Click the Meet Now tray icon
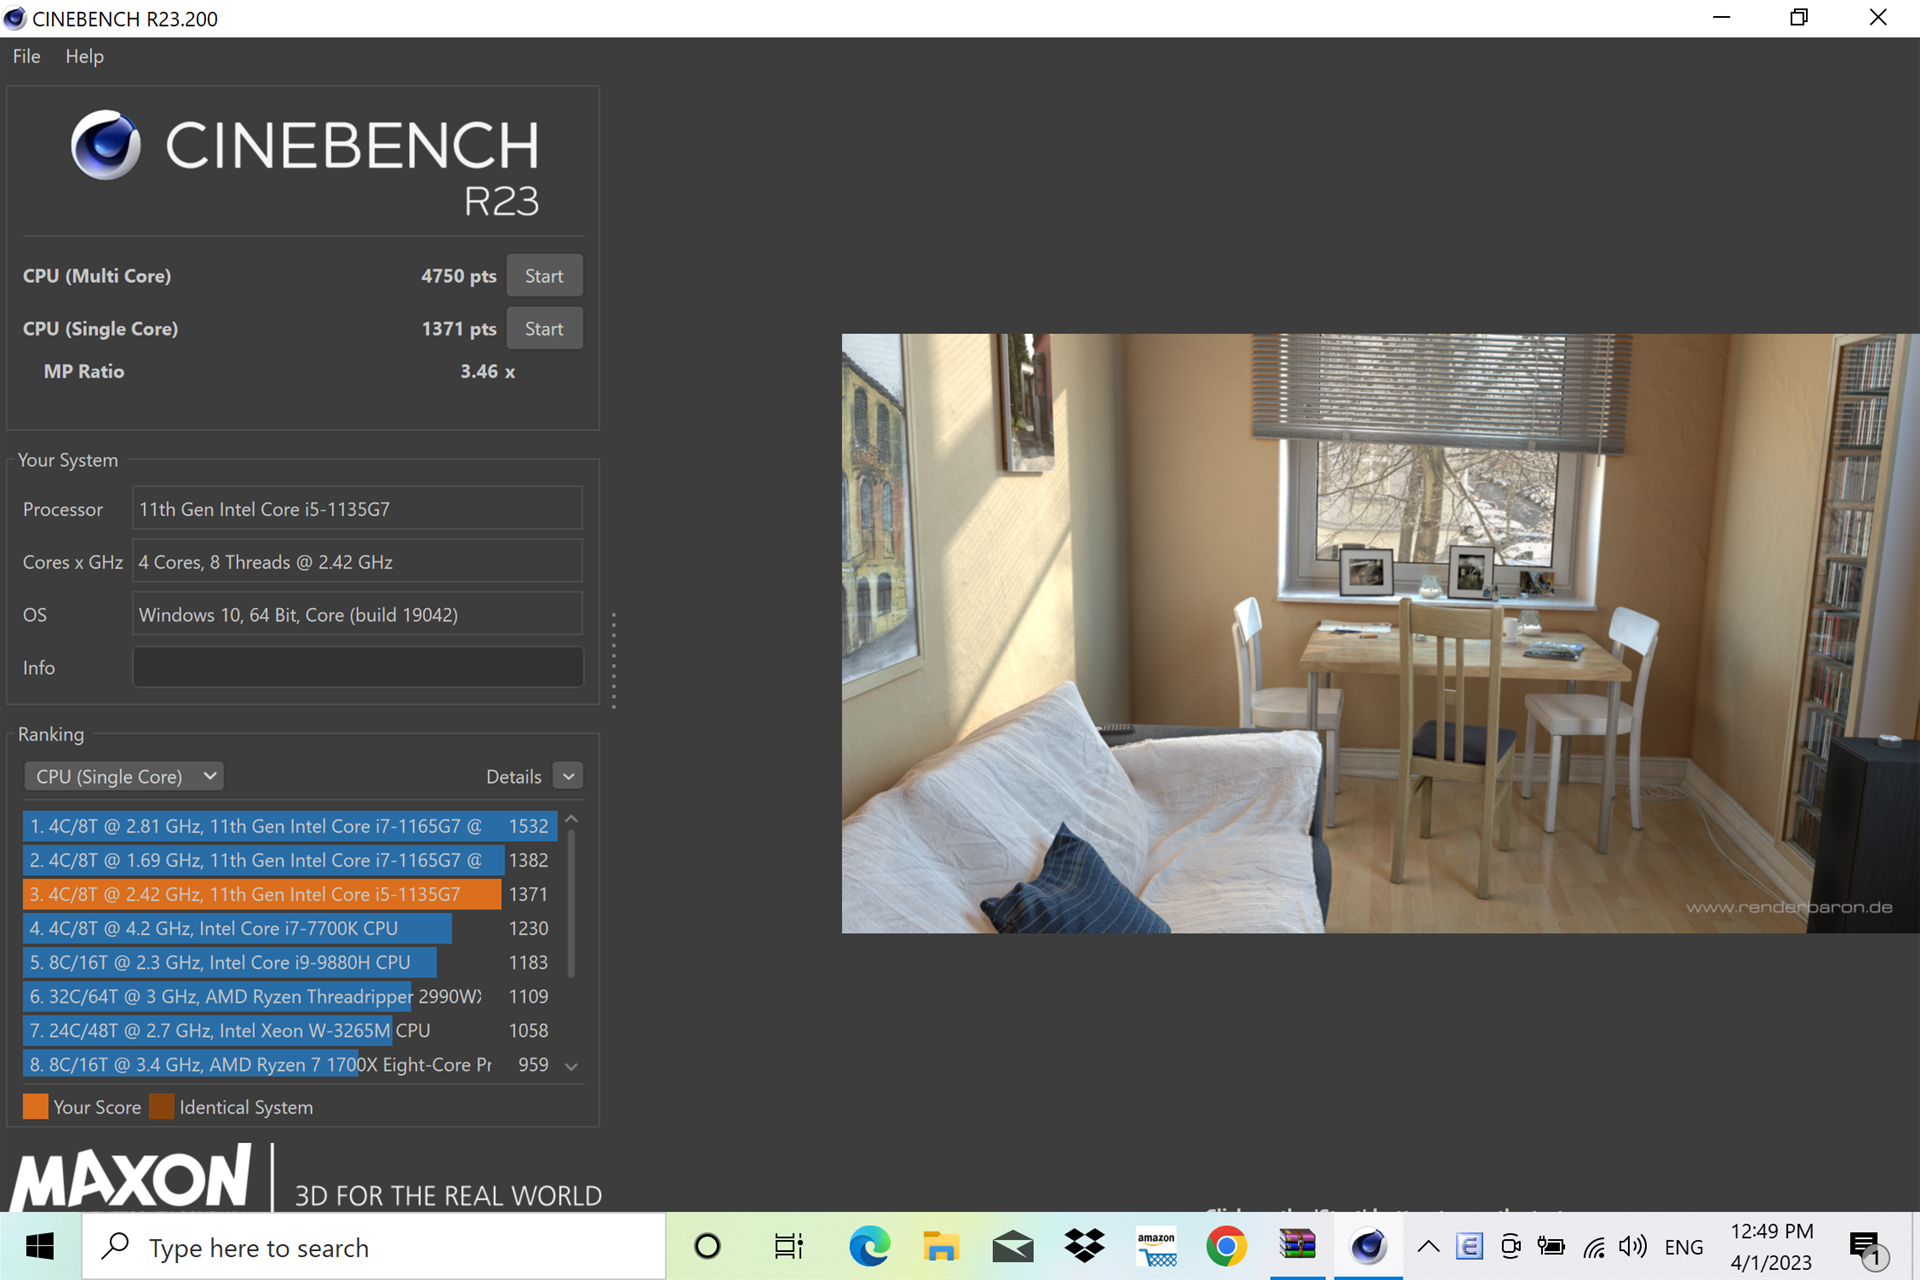Image resolution: width=1920 pixels, height=1280 pixels. [x=1510, y=1246]
